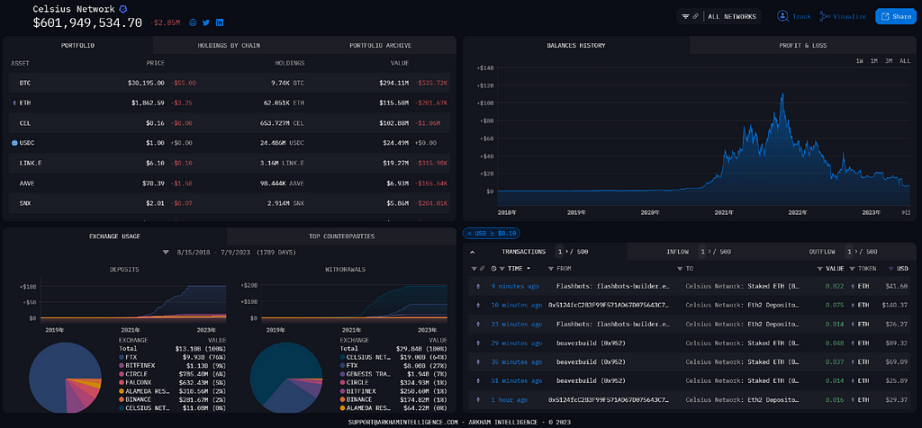The image size is (922, 428).
Task: Click the ETH token icon in the $140.37 row
Action: [852, 305]
